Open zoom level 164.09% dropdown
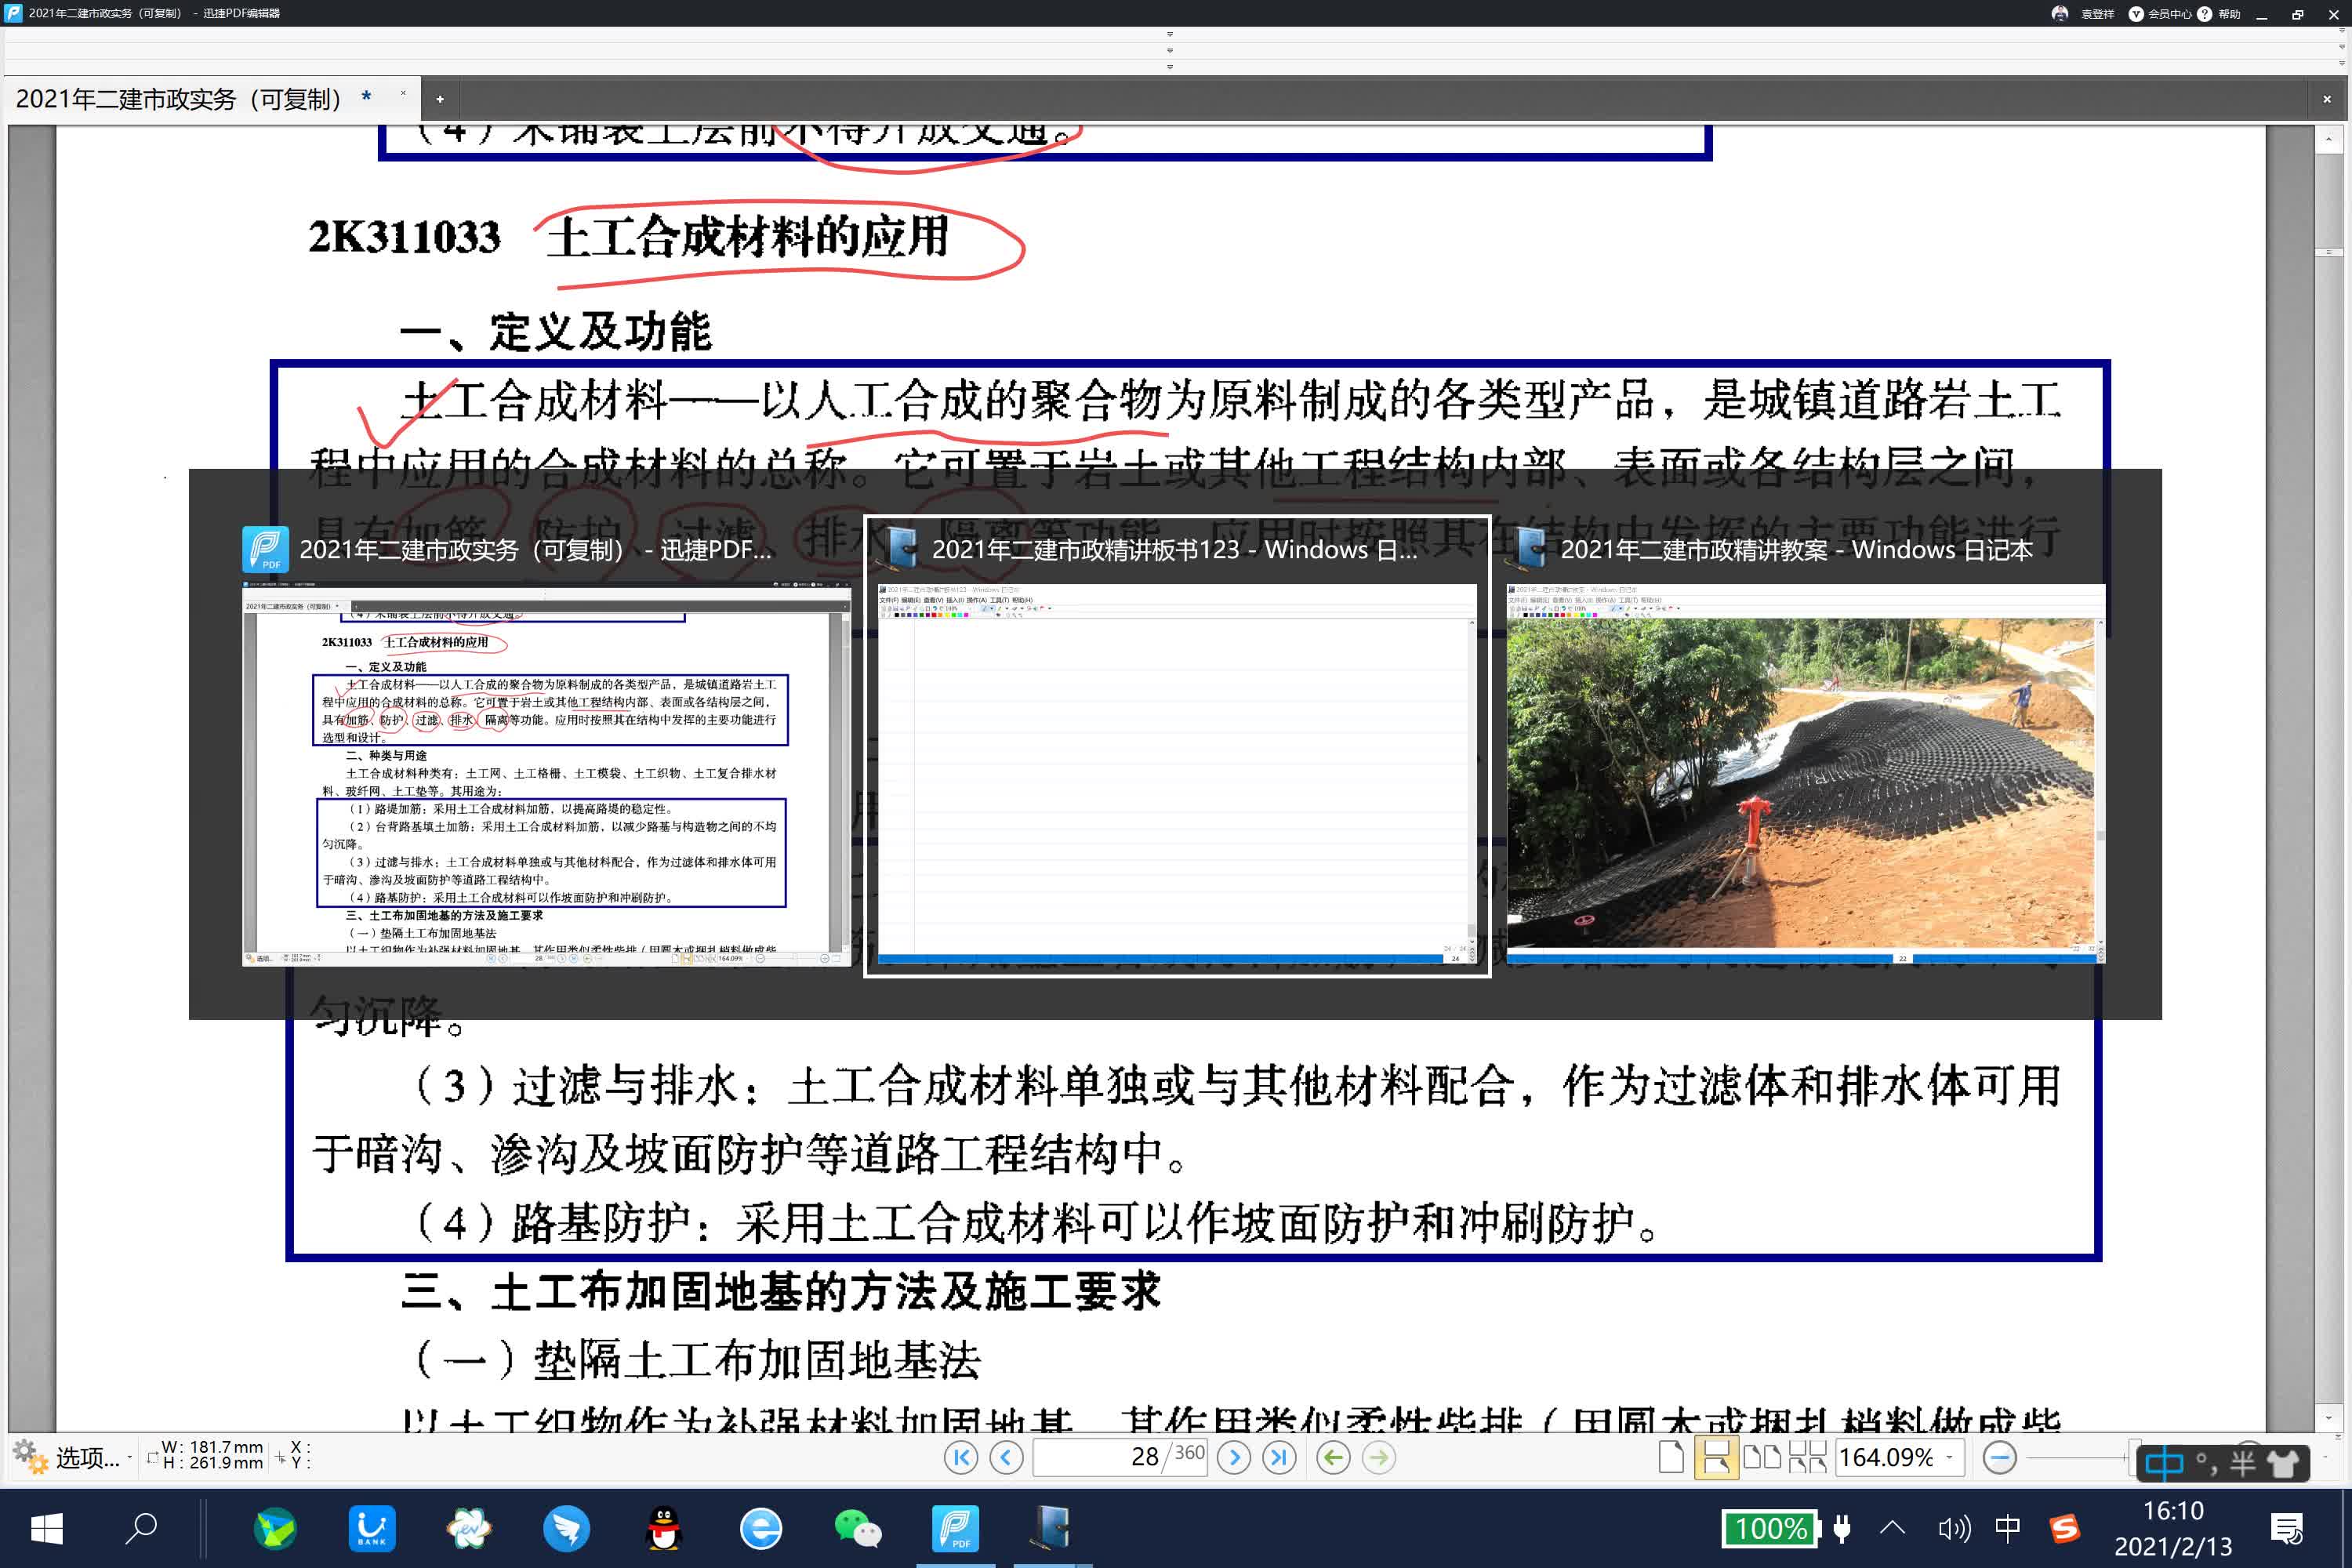The width and height of the screenshot is (2352, 1568). 1948,1457
